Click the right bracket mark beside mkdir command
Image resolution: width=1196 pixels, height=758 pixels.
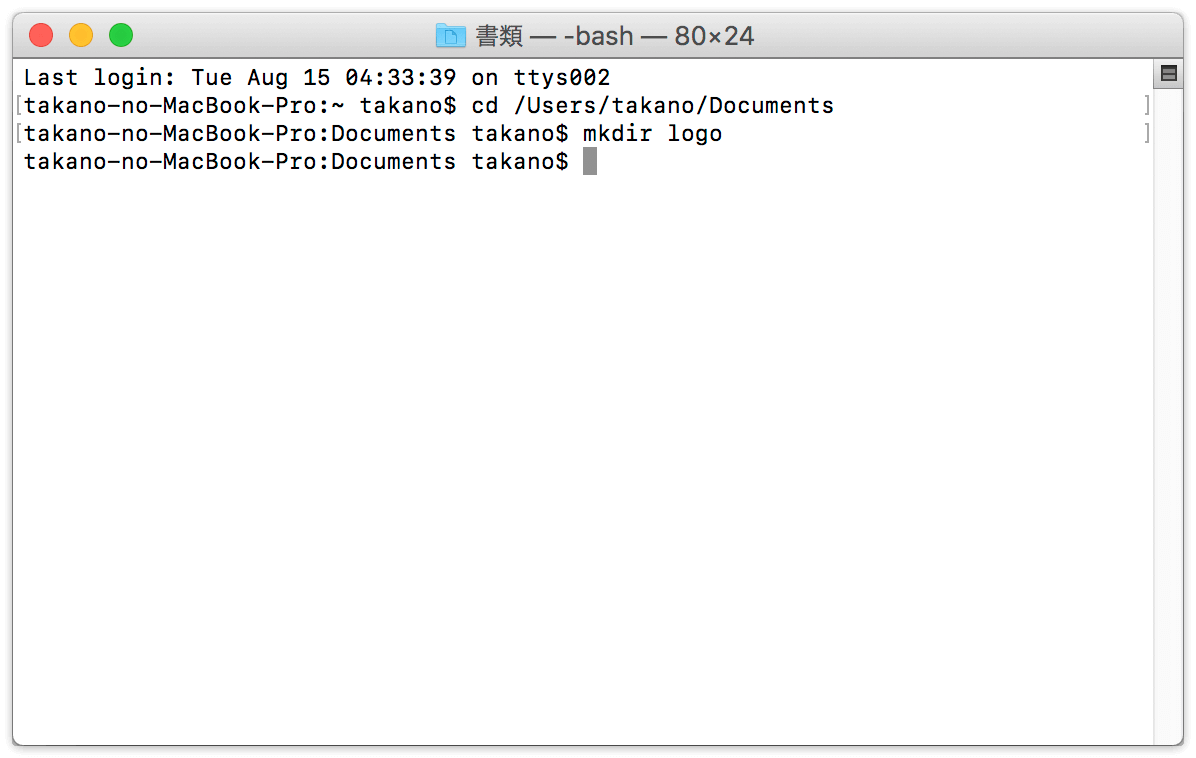(1146, 133)
